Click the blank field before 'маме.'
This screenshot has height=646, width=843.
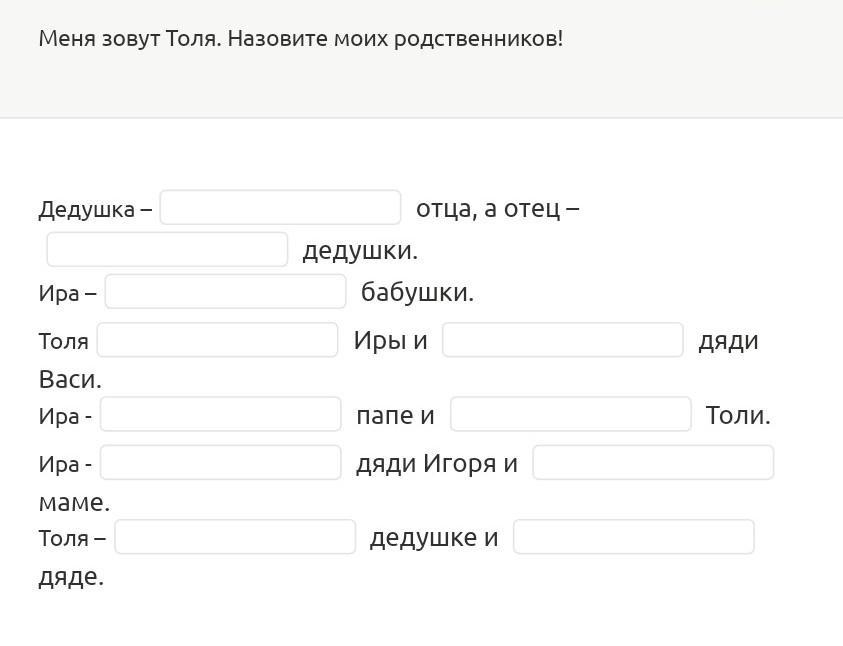click(x=653, y=463)
